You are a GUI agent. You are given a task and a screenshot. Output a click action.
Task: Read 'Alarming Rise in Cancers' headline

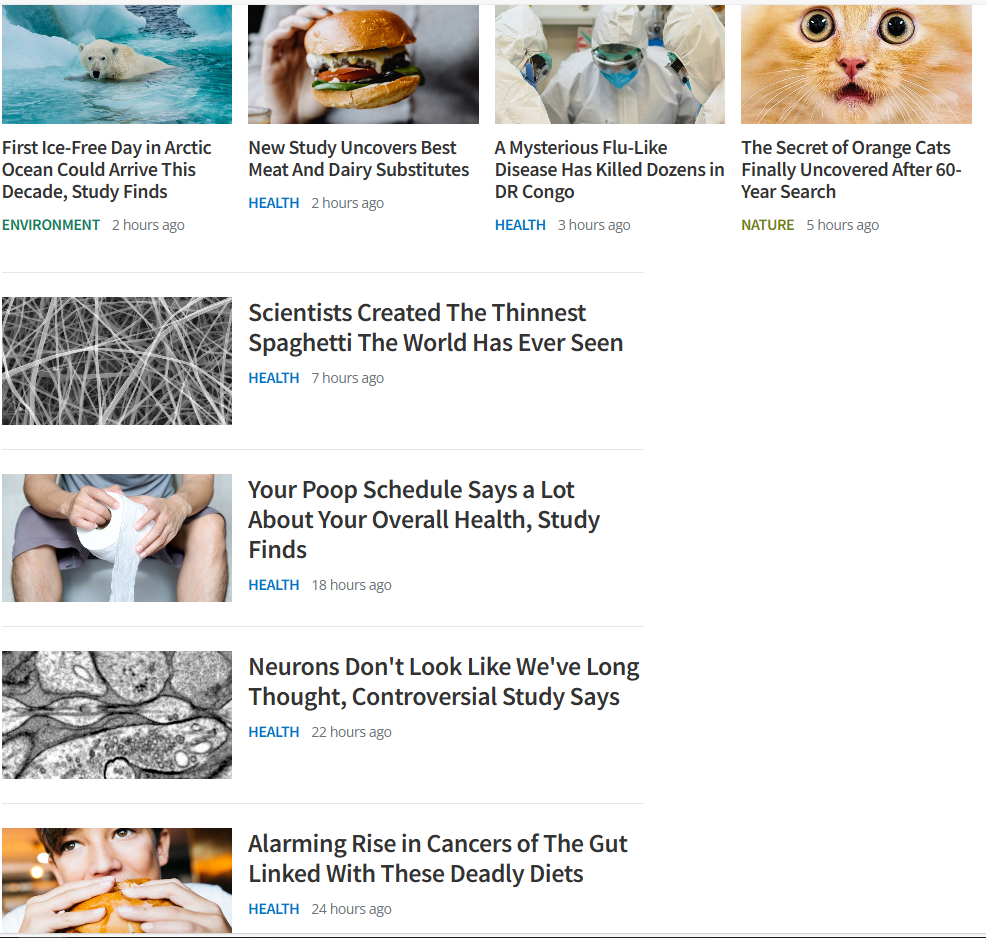click(x=438, y=859)
